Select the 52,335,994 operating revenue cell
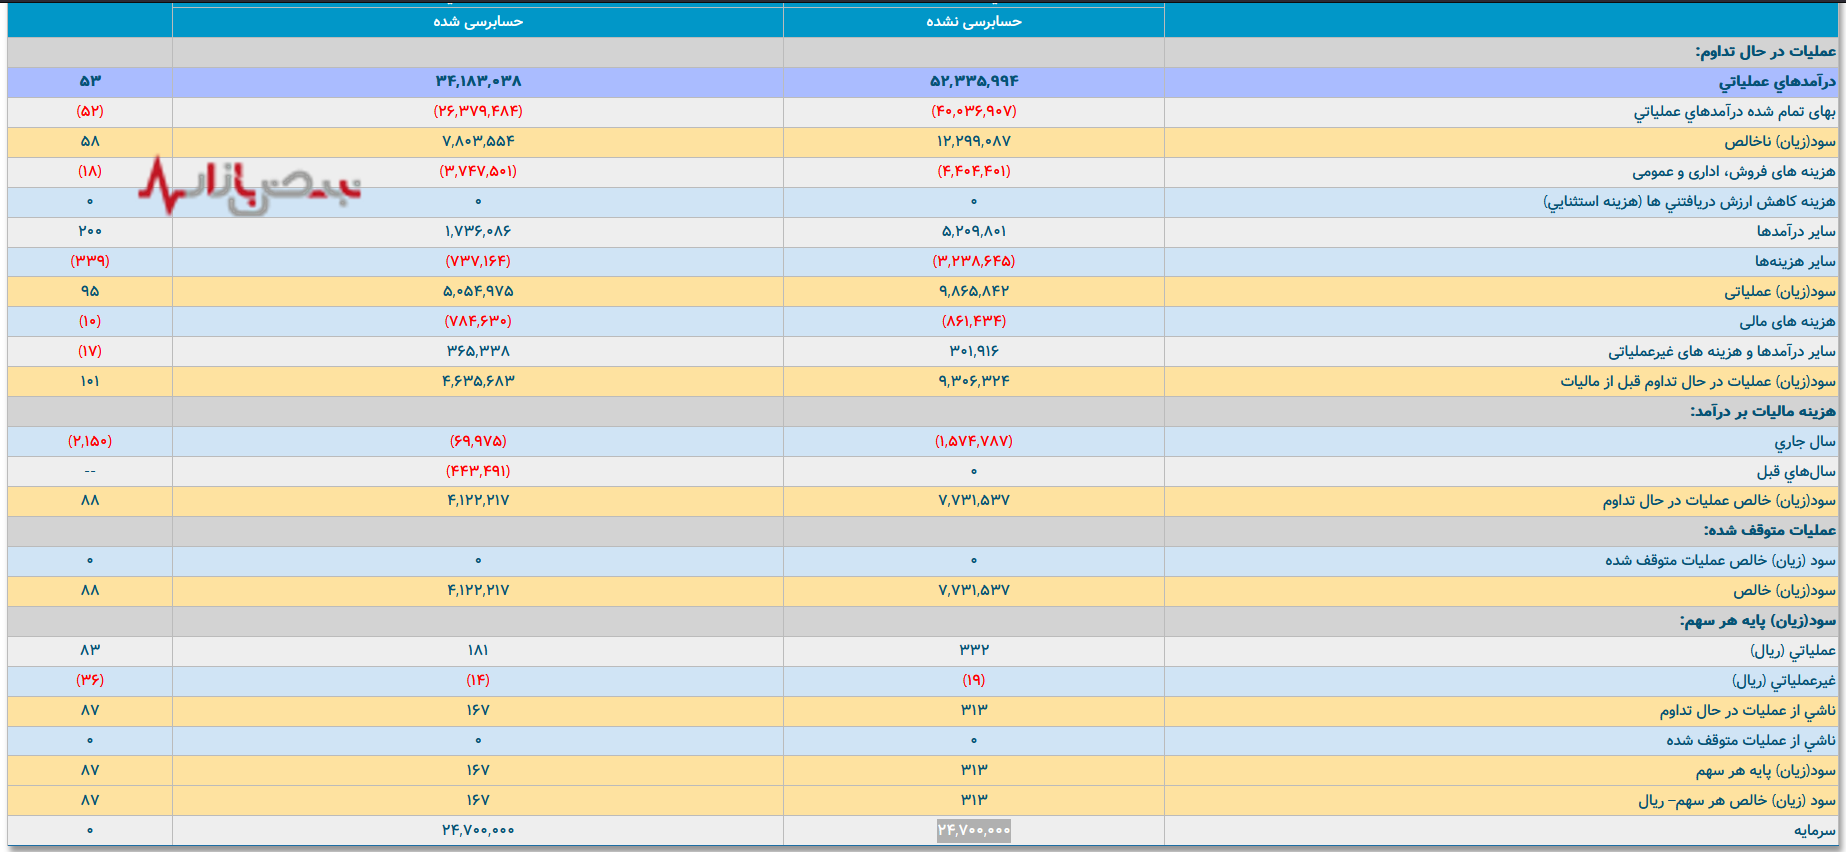 tap(973, 81)
